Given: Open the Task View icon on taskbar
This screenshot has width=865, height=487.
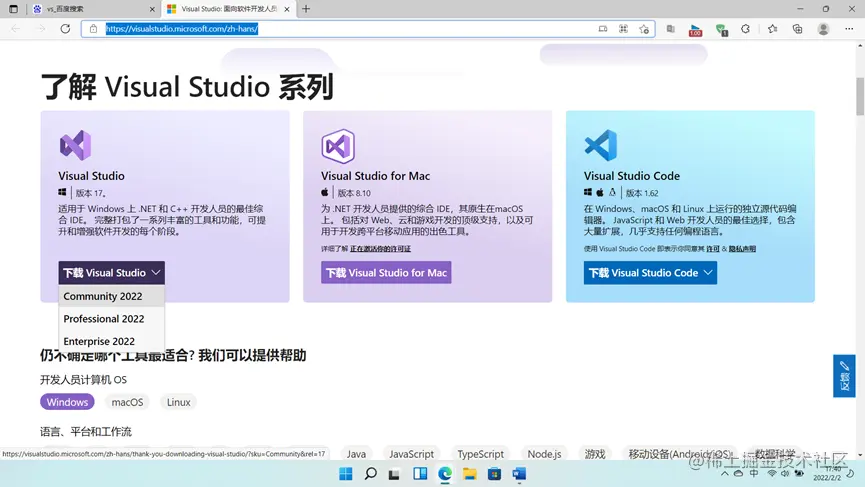Looking at the screenshot, I should click(x=394, y=474).
